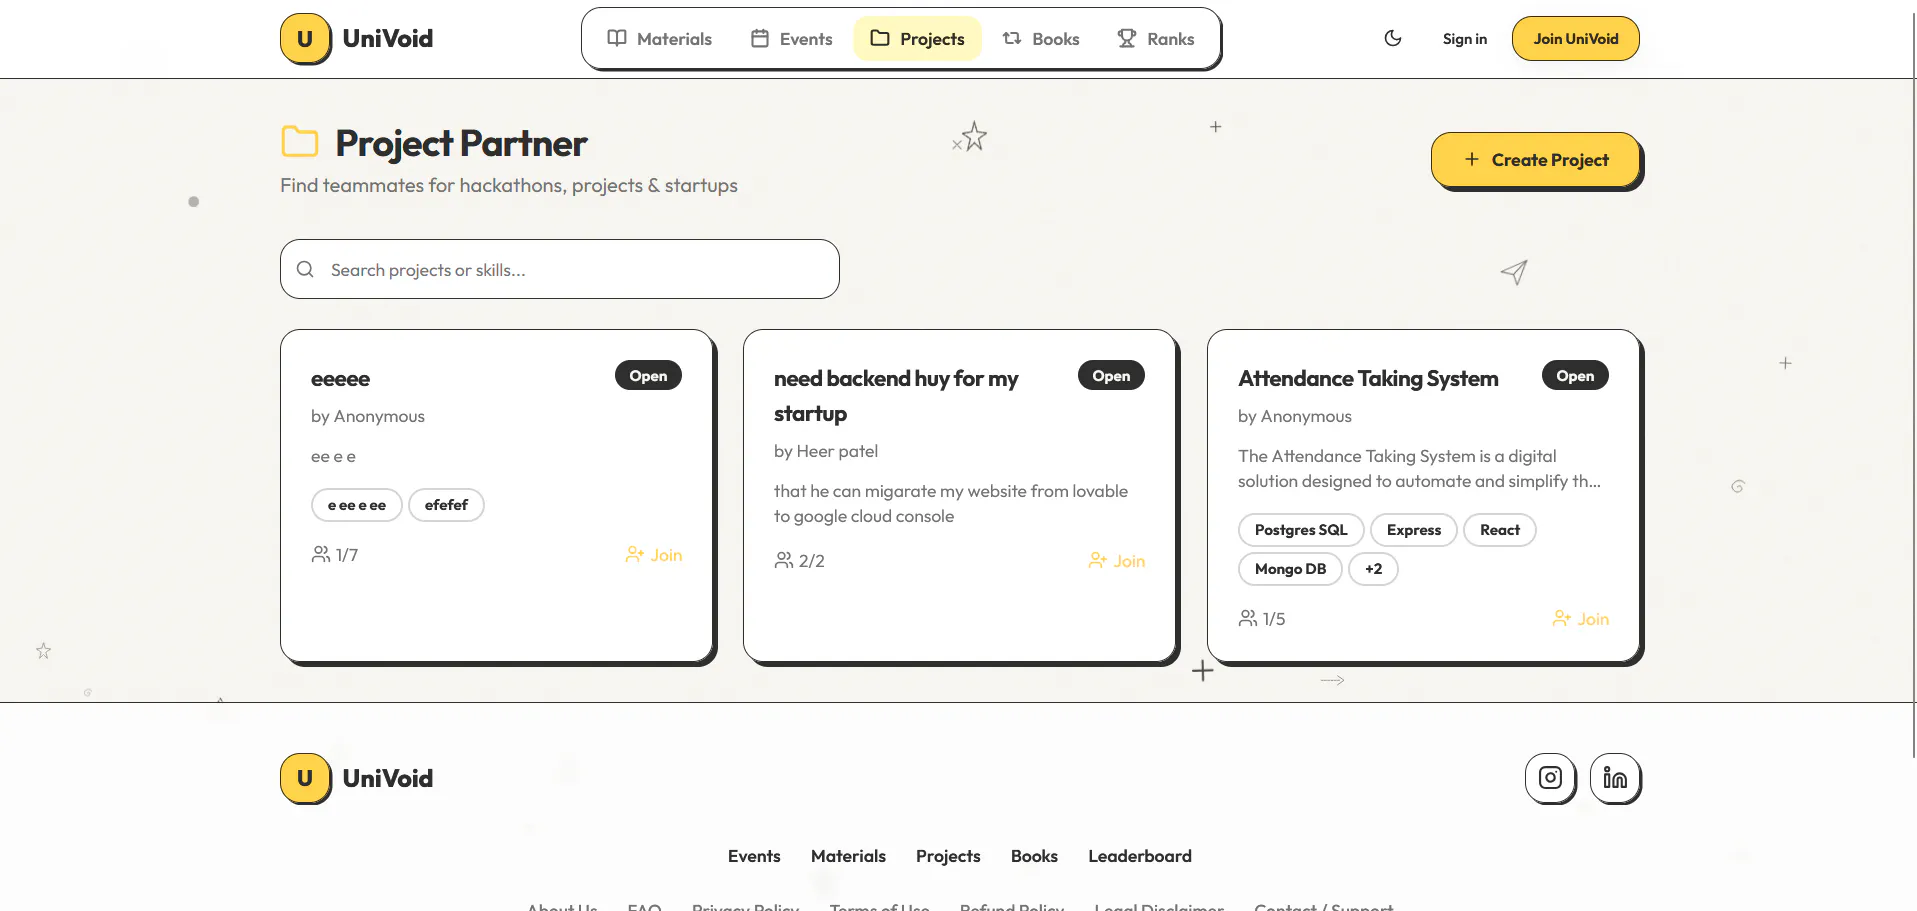This screenshot has width=1917, height=911.
Task: Open the Ranks nav tab
Action: click(x=1156, y=39)
